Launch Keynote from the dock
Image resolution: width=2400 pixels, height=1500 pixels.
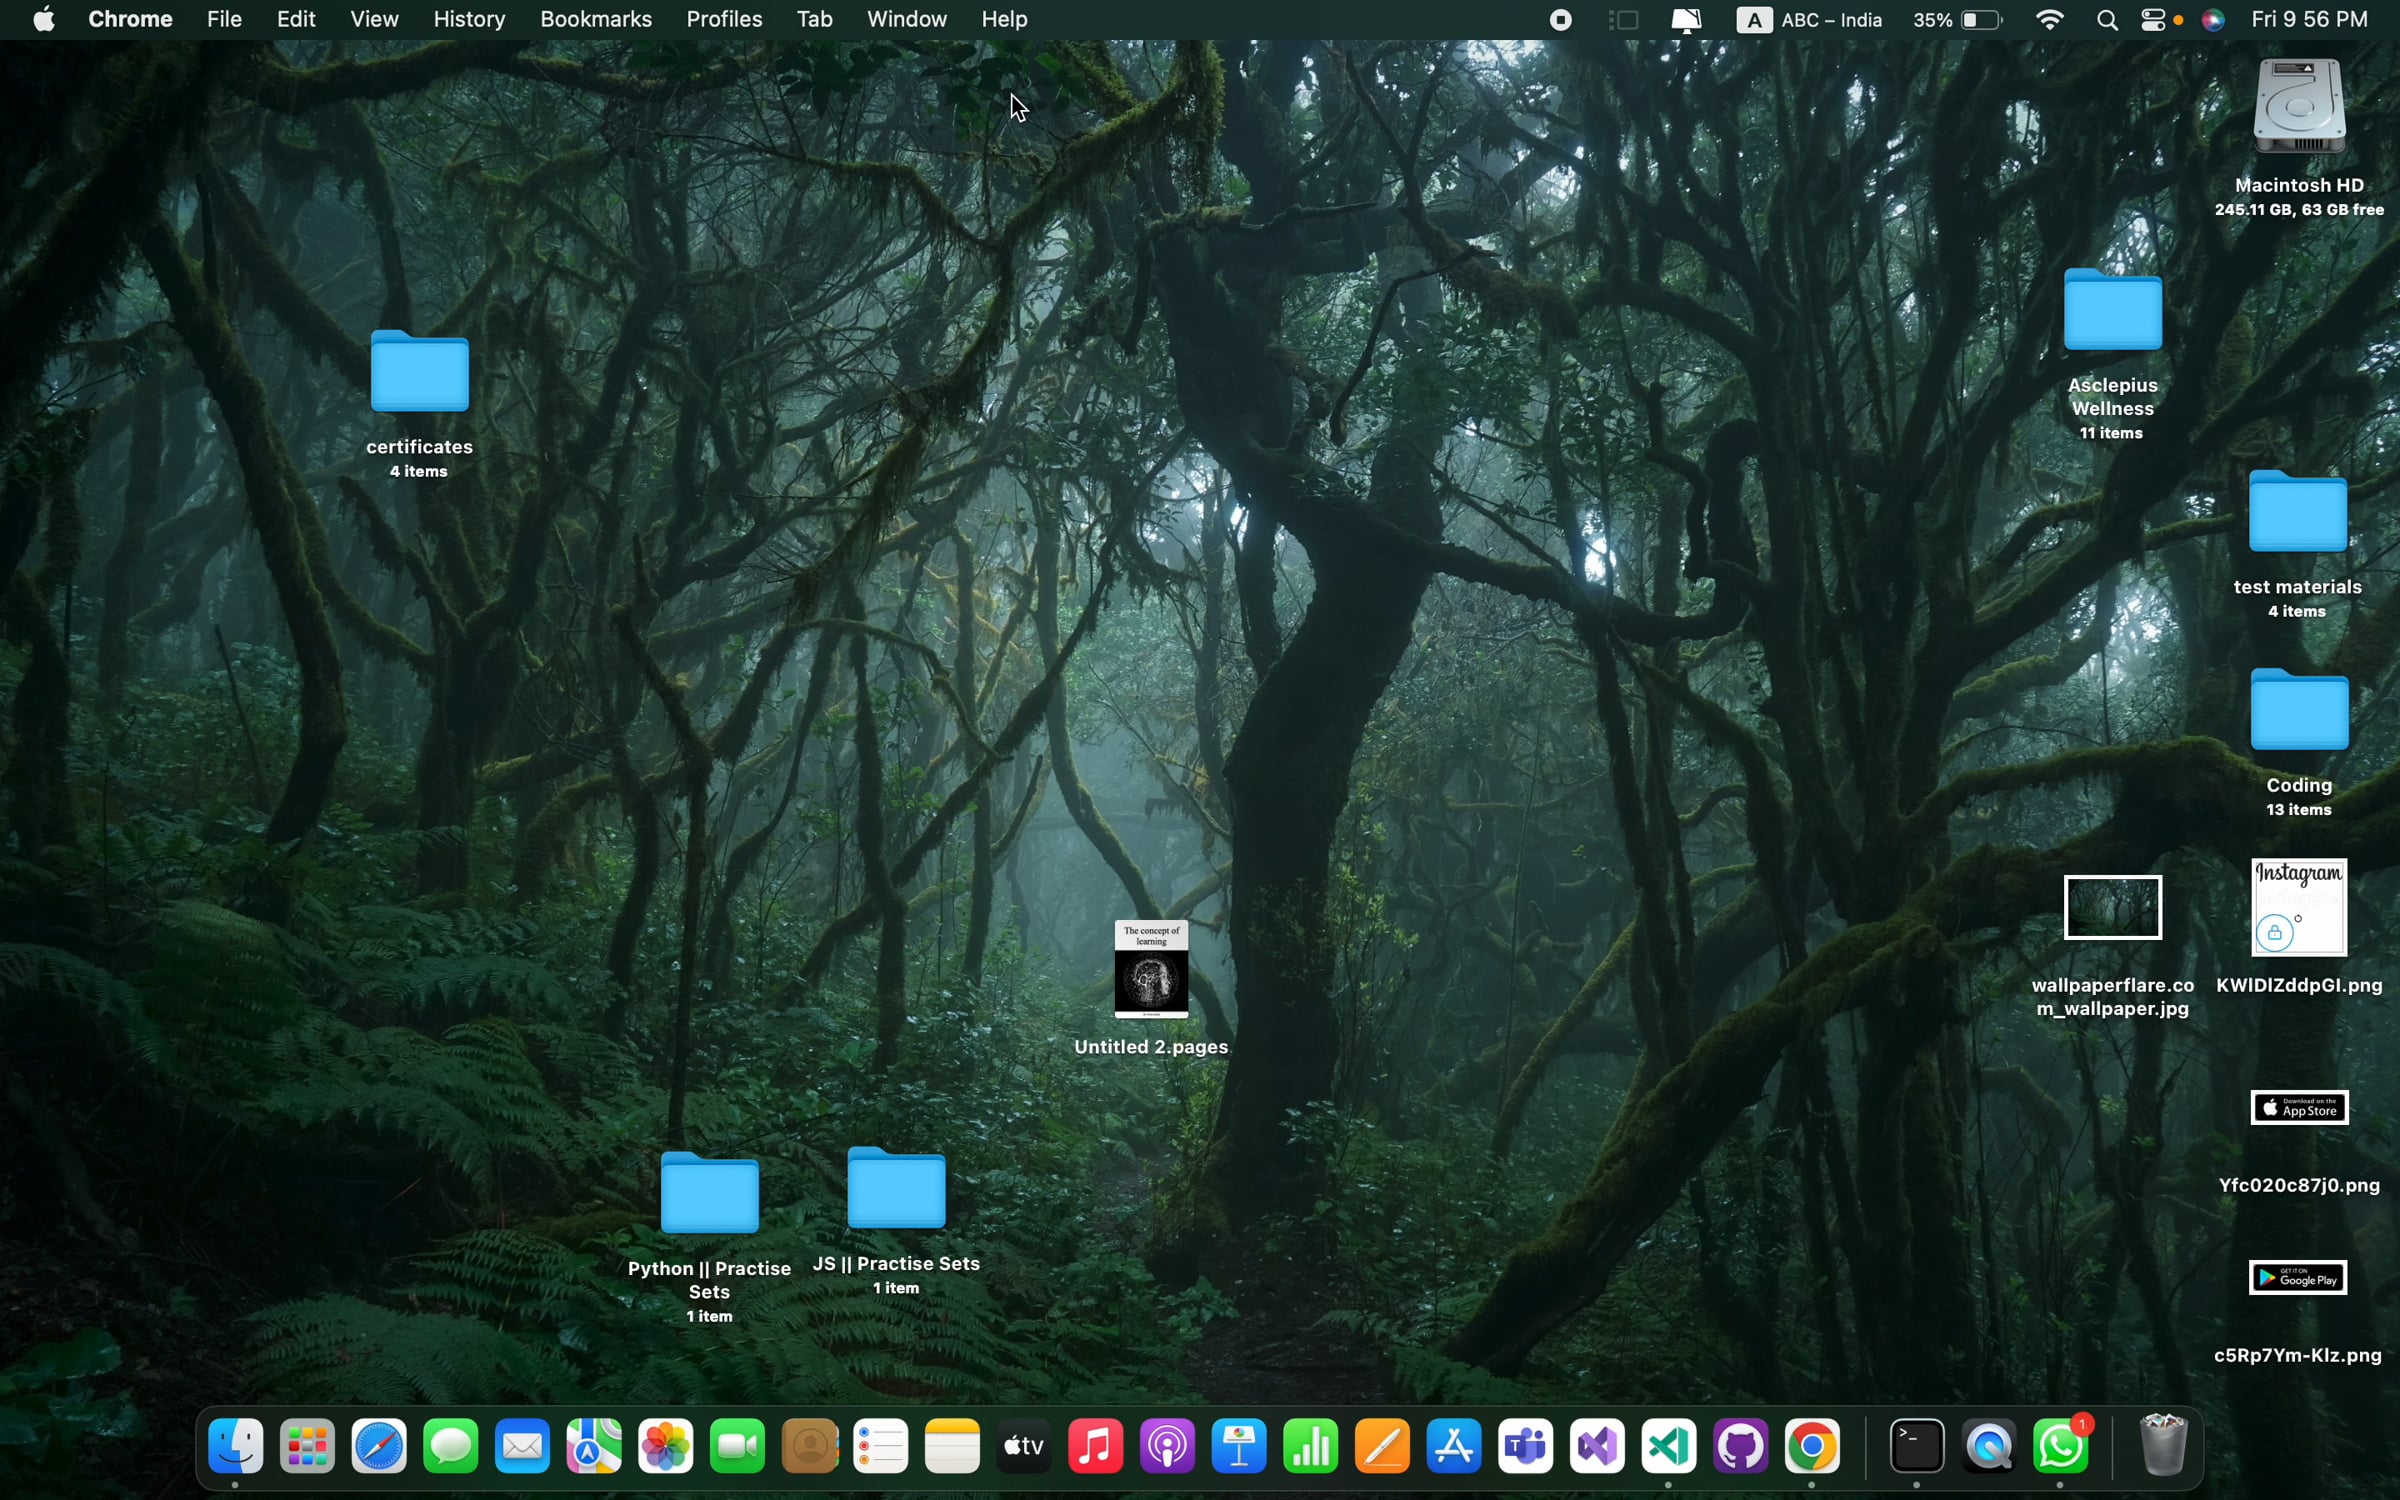point(1239,1446)
